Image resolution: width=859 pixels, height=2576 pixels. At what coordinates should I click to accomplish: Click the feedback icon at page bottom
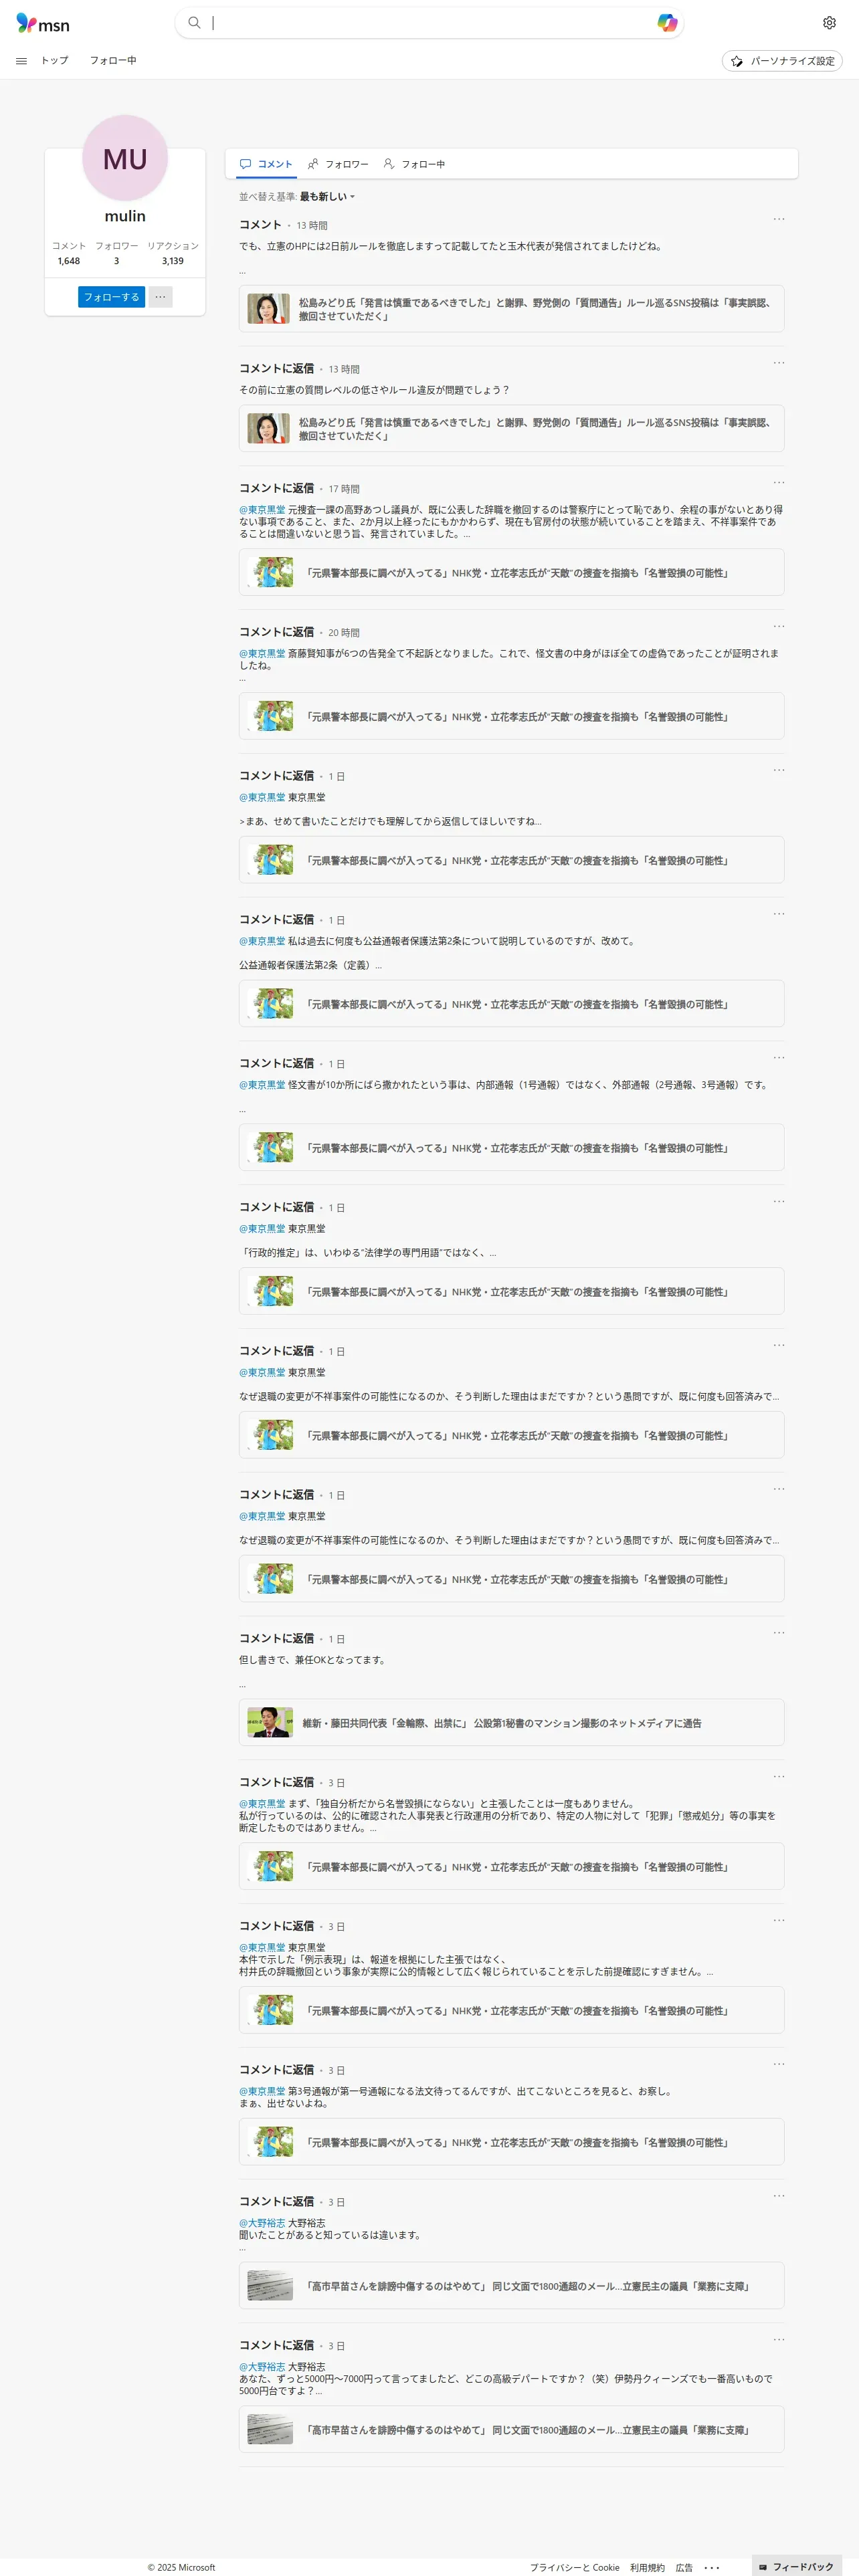pos(763,2567)
